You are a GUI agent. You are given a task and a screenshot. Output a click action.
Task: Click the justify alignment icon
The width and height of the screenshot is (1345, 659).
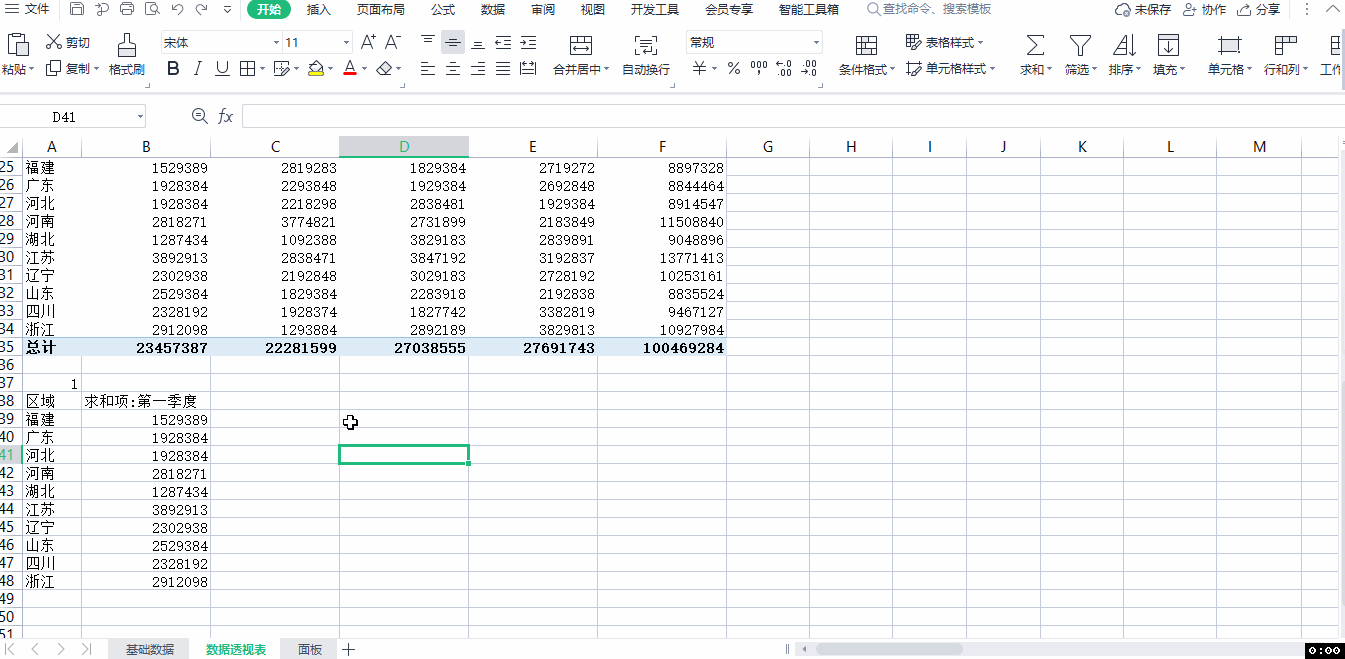tap(503, 69)
